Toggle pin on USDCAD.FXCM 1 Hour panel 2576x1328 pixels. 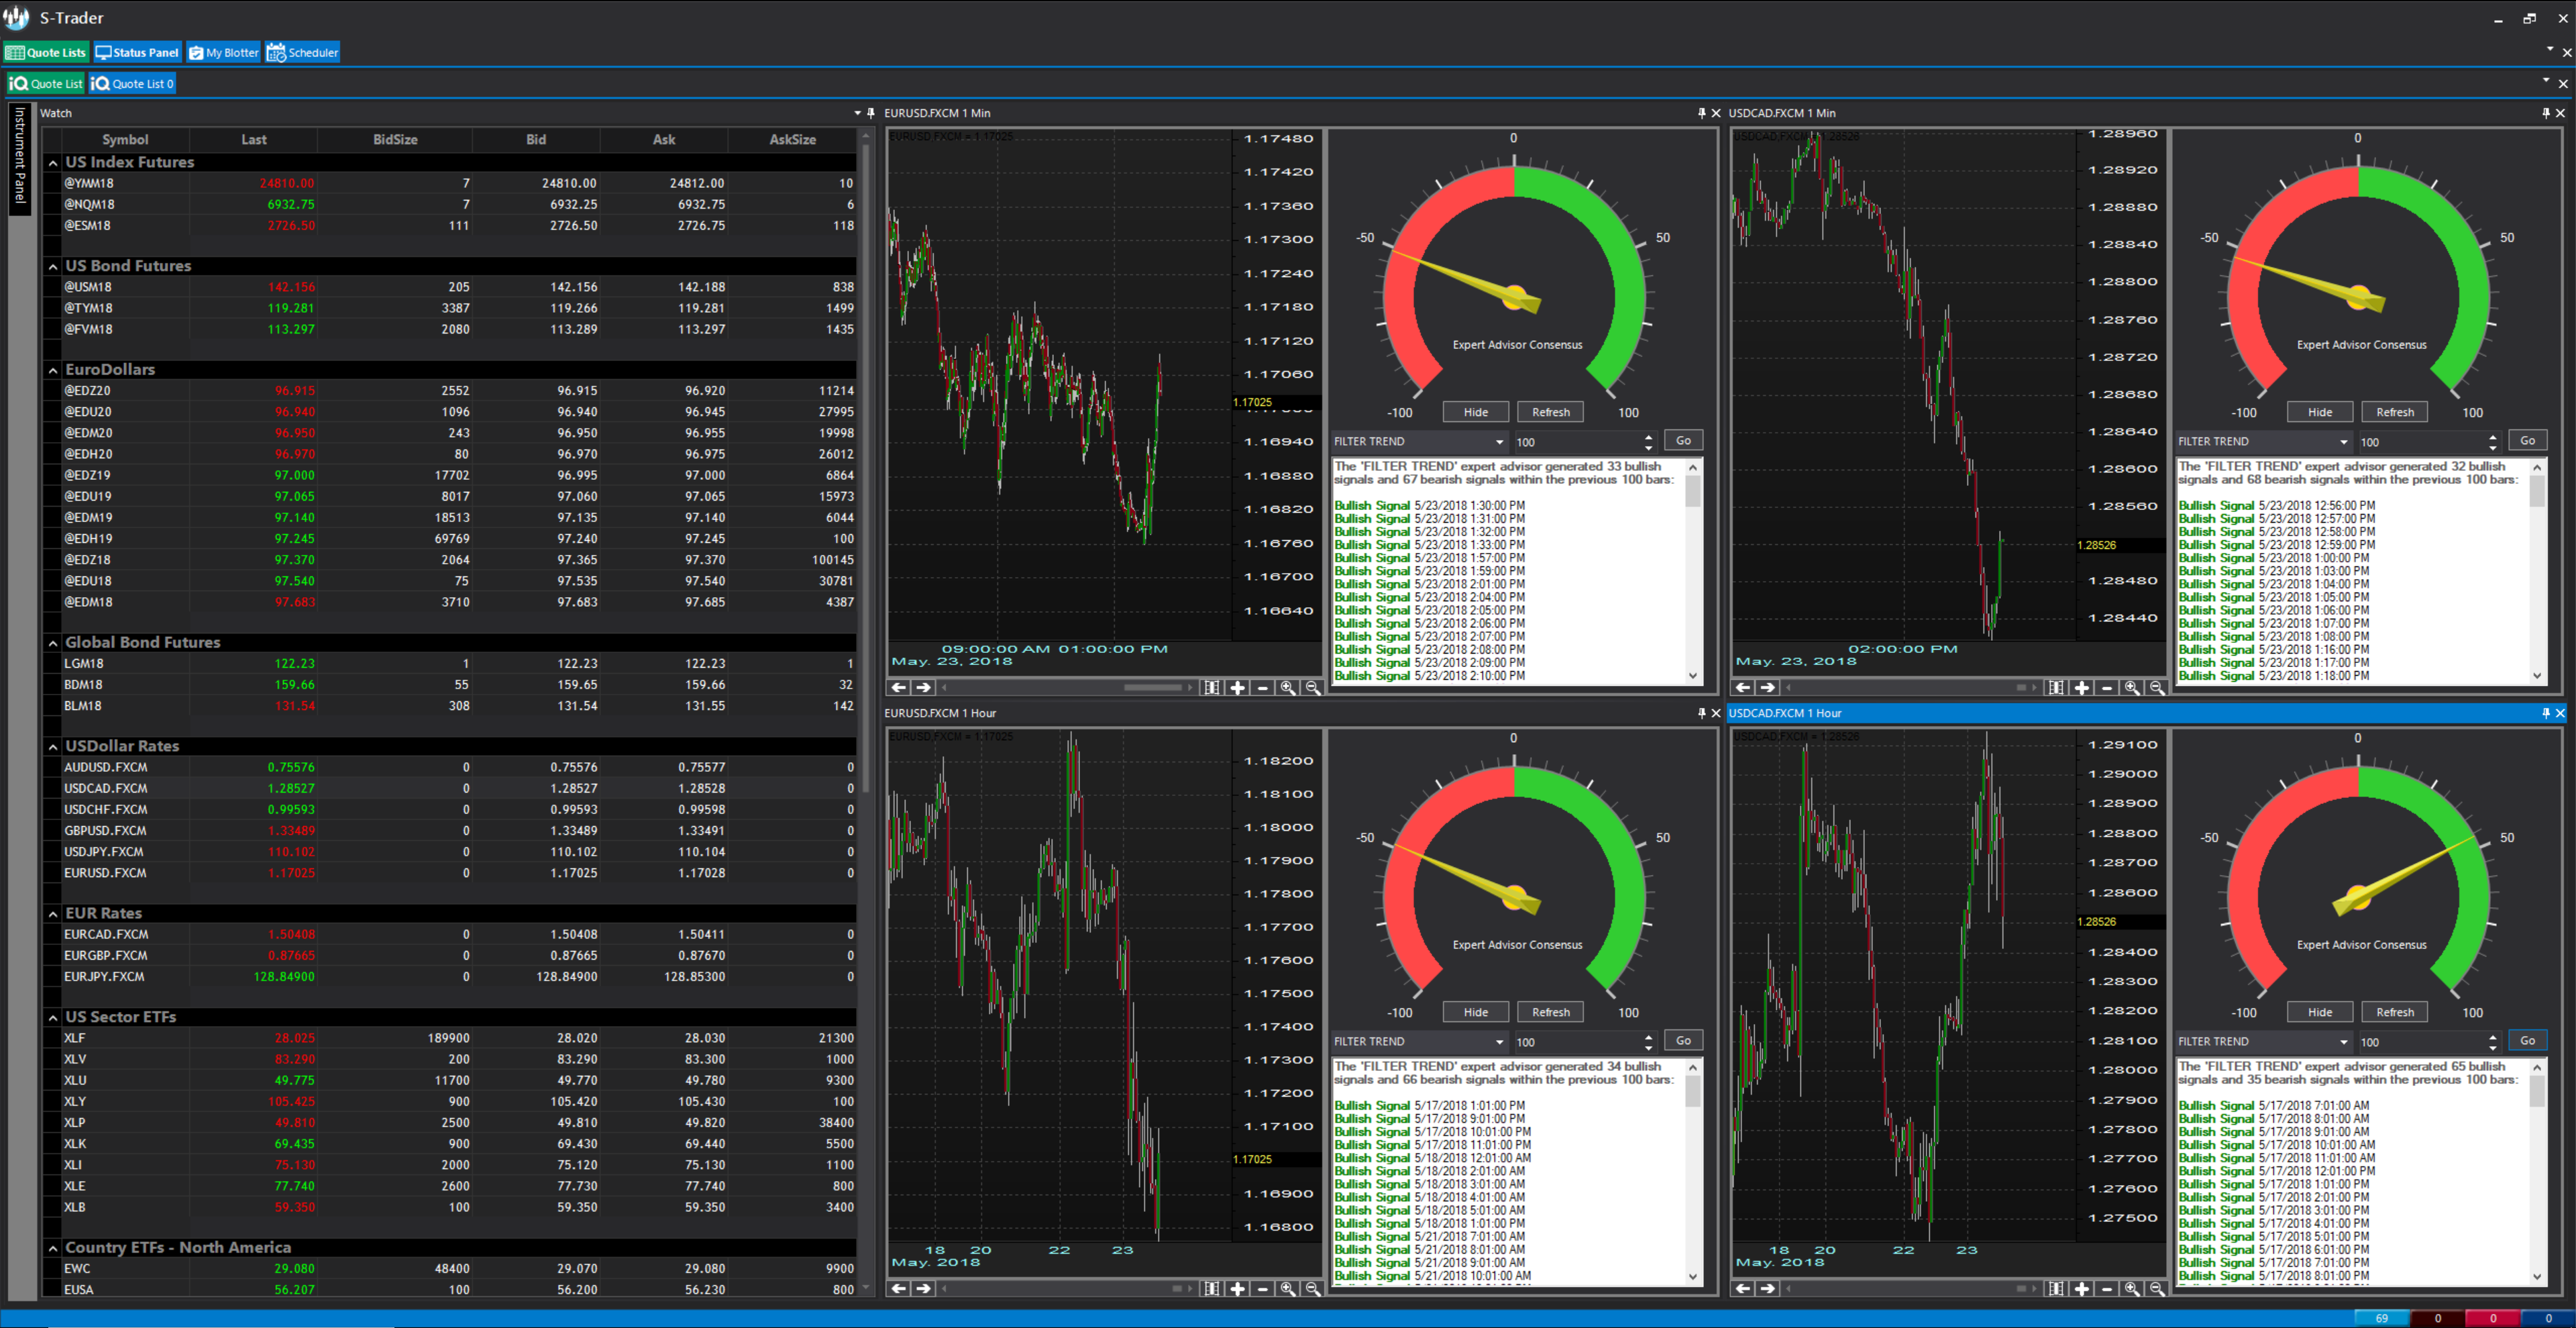2545,713
